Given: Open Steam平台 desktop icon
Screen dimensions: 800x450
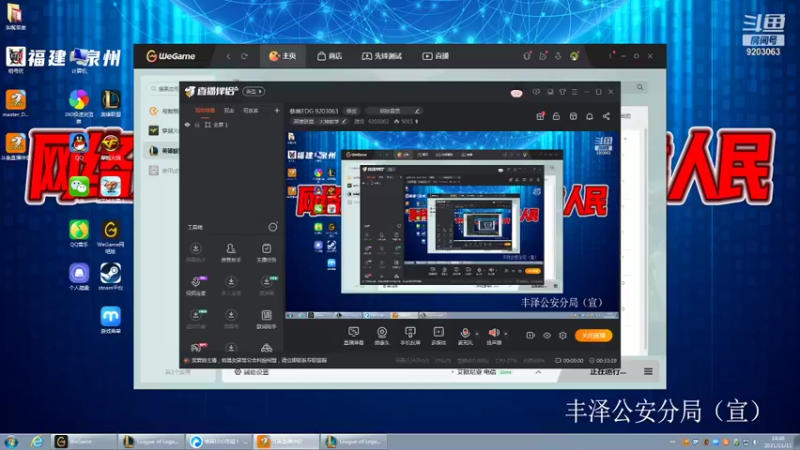Looking at the screenshot, I should [110, 277].
